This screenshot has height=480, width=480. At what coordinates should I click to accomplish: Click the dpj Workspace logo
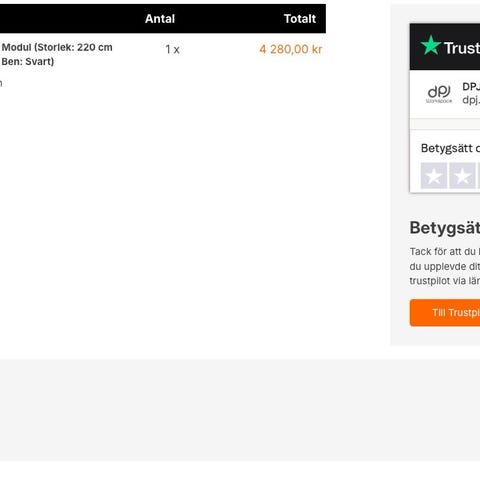pos(439,94)
